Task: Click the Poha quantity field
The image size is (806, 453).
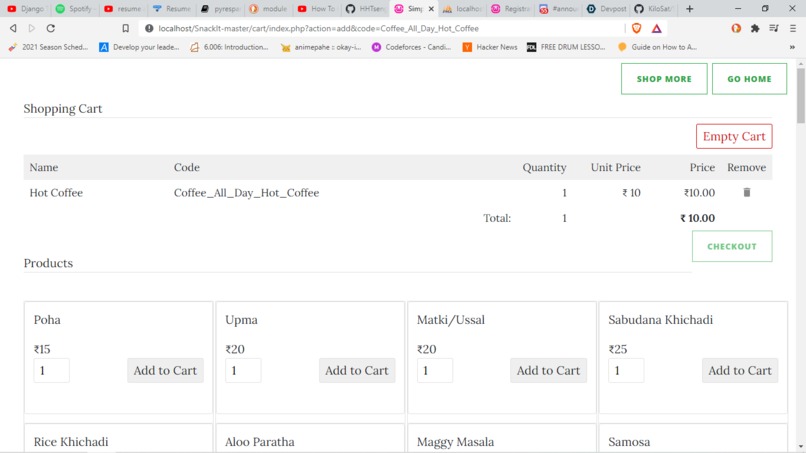Action: tap(51, 370)
